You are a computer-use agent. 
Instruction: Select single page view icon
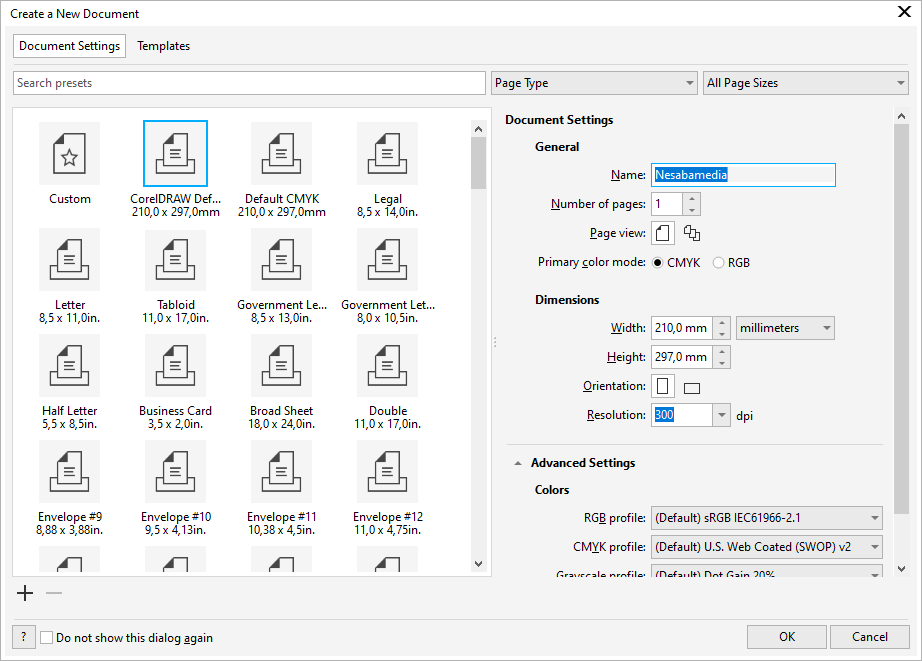663,233
